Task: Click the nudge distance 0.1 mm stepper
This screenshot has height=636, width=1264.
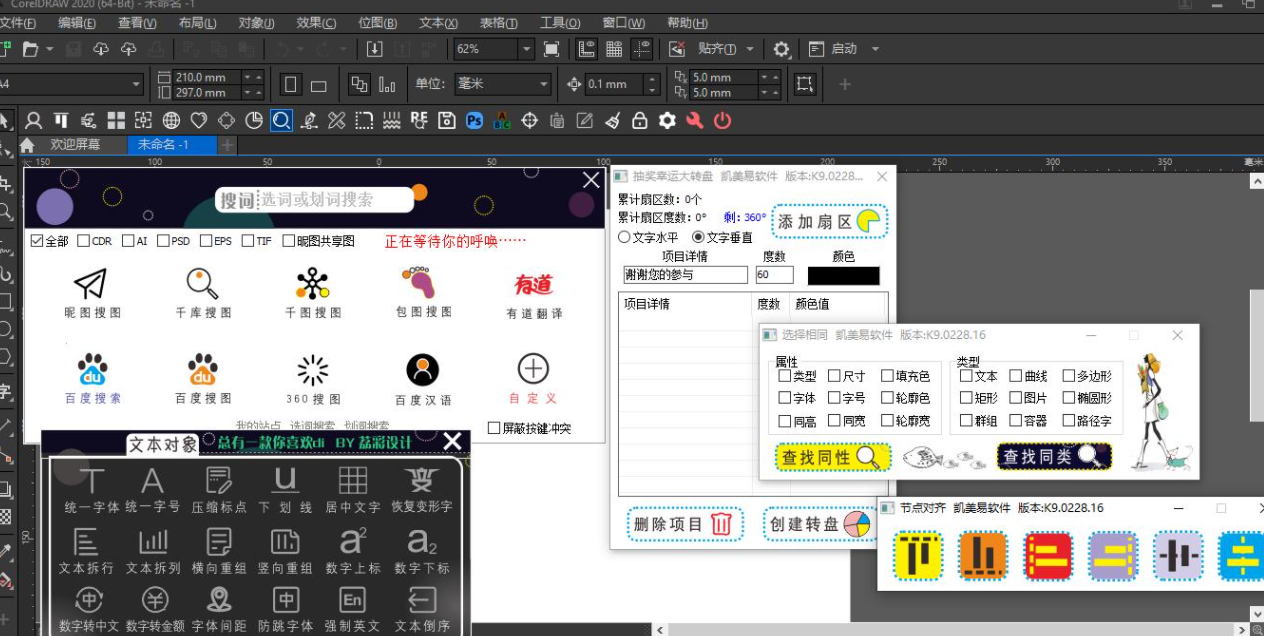Action: point(653,85)
